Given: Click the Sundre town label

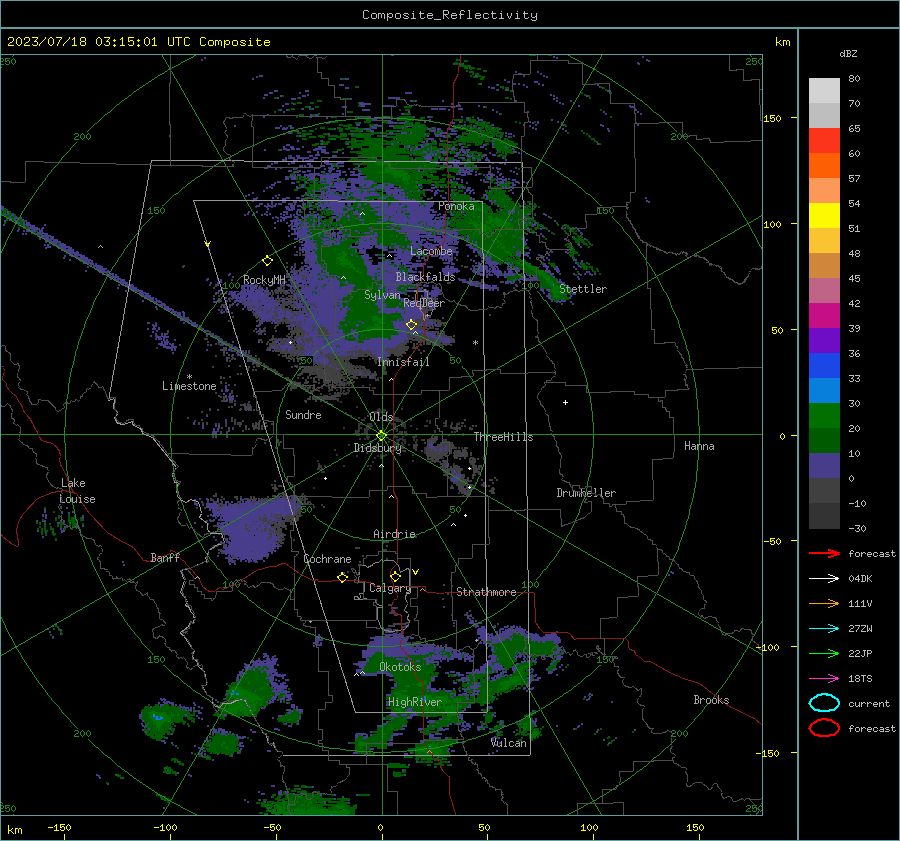Looking at the screenshot, I should (x=303, y=414).
